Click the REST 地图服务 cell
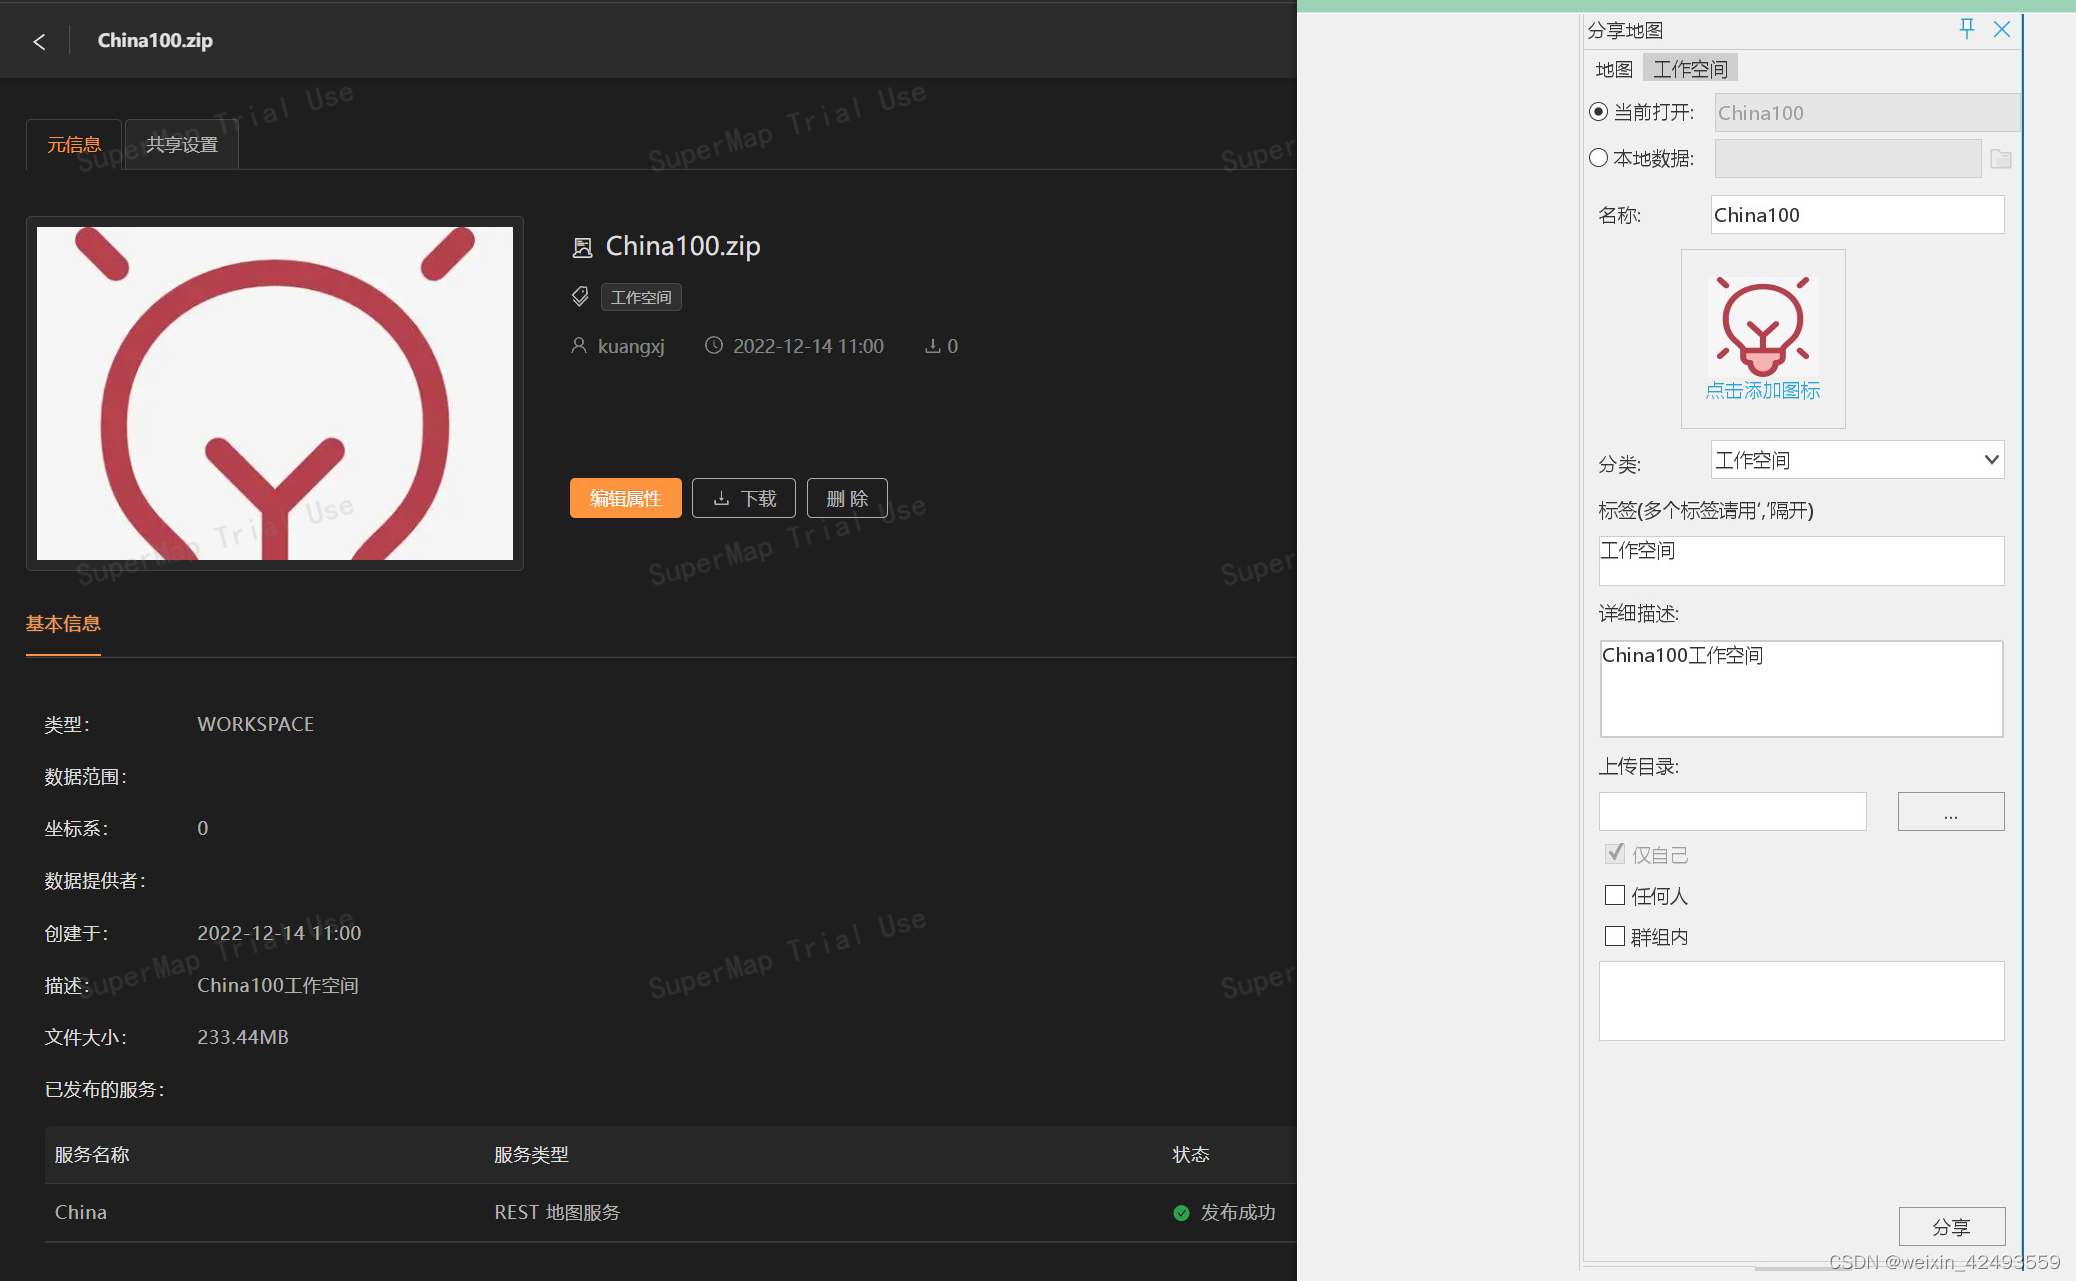 coord(557,1213)
